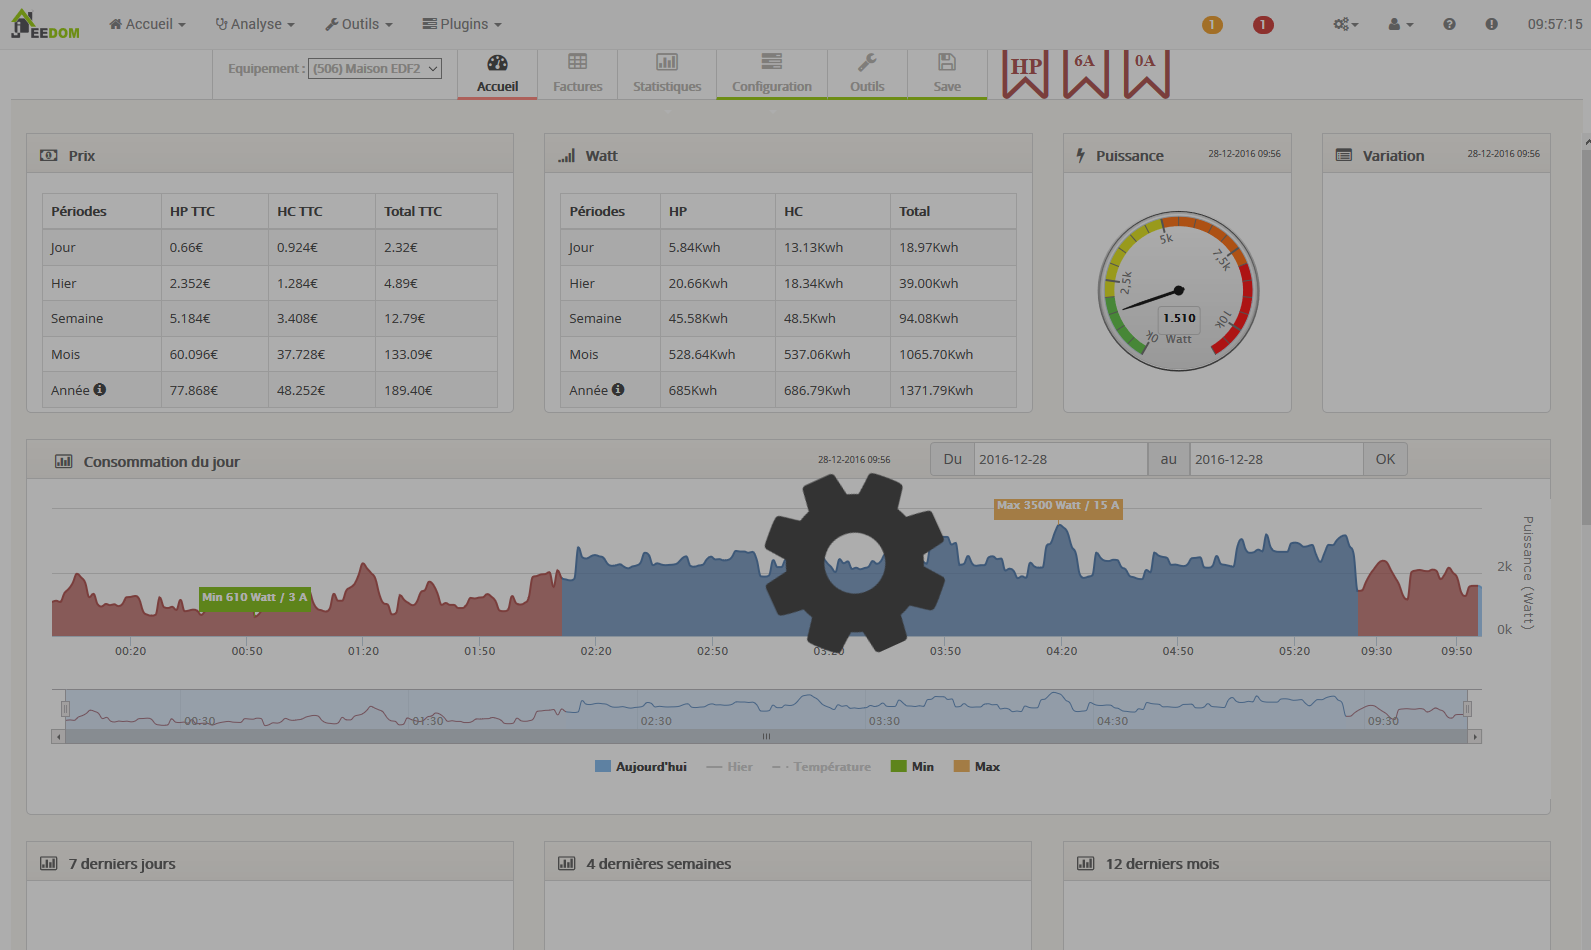
Task: Toggle the Température legend series
Action: pyautogui.click(x=821, y=767)
